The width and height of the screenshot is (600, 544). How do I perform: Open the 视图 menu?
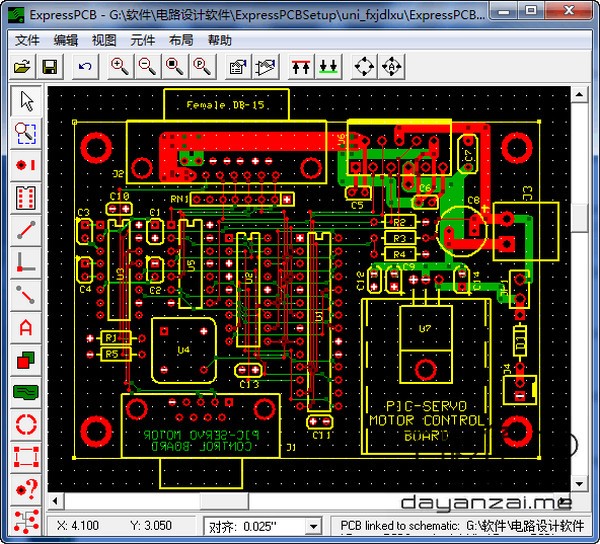[104, 40]
